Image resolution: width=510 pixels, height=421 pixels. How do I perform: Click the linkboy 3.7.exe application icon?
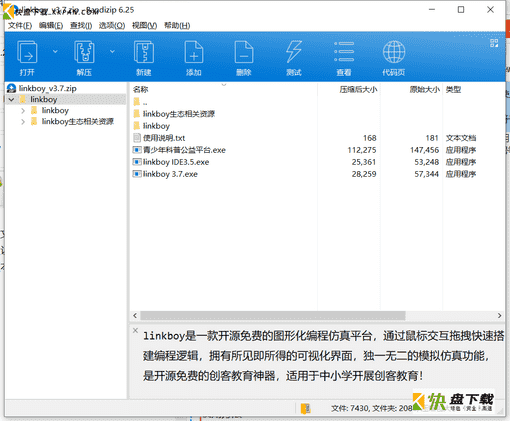[x=137, y=174]
